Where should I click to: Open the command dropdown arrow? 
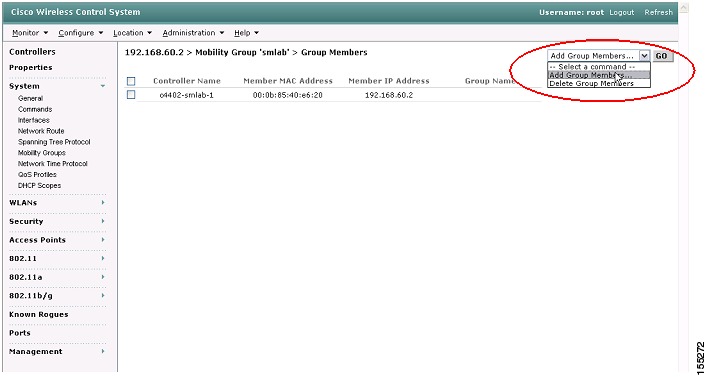point(644,56)
